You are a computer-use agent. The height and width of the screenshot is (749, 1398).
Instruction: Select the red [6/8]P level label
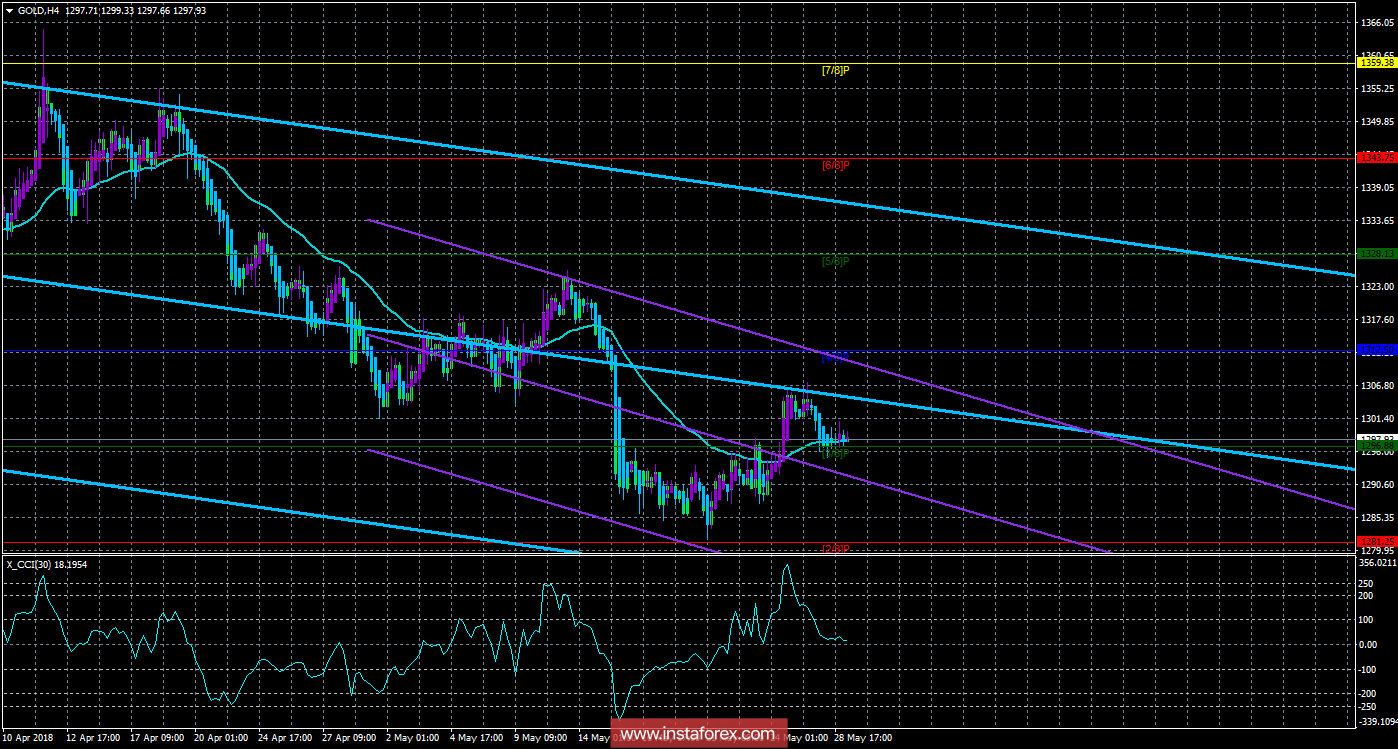pyautogui.click(x=835, y=164)
